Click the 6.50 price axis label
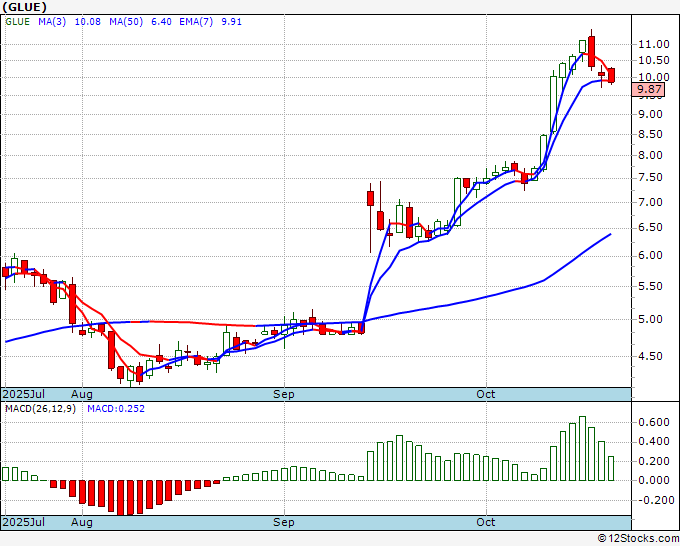The height and width of the screenshot is (546, 680). pos(651,228)
